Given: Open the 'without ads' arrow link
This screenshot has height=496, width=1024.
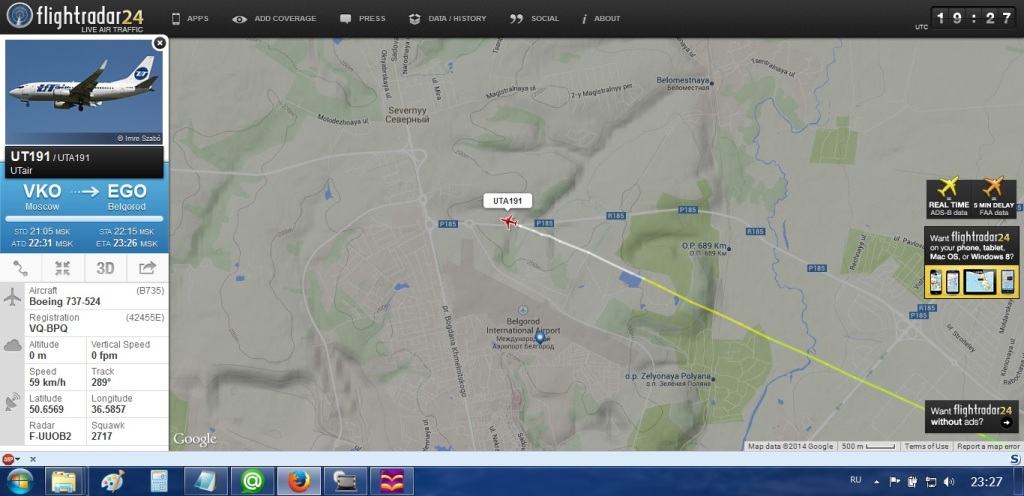Looking at the screenshot, I should point(1006,422).
